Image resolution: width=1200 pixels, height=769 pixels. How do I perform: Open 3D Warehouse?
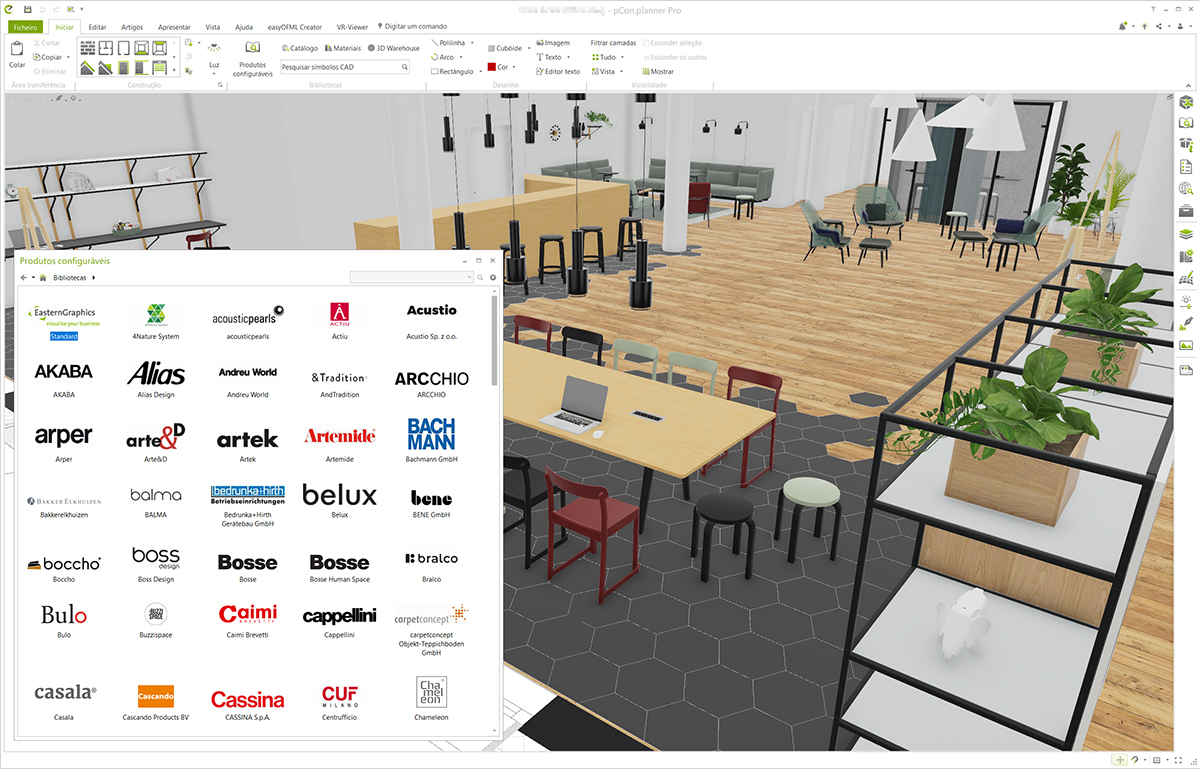(x=394, y=48)
